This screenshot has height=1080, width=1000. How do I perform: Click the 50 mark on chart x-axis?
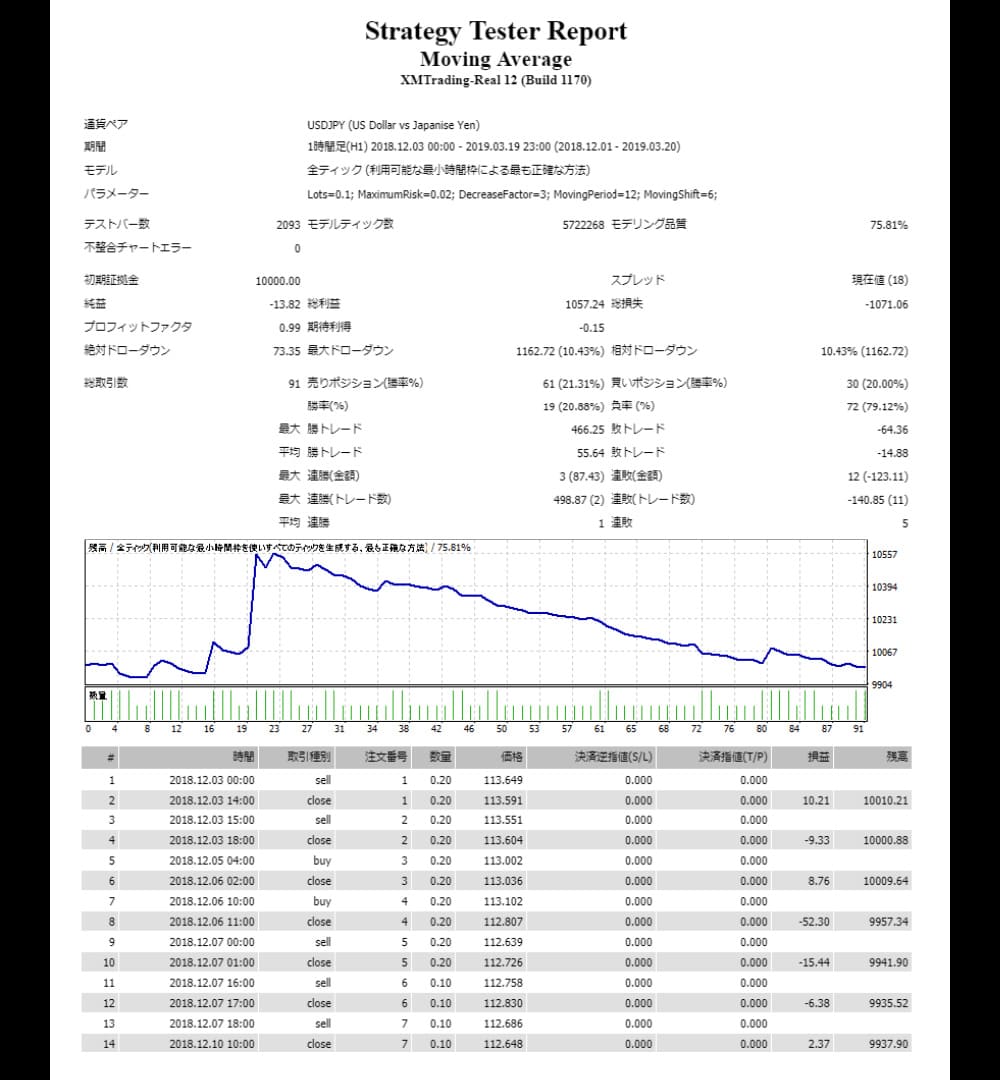(x=501, y=729)
